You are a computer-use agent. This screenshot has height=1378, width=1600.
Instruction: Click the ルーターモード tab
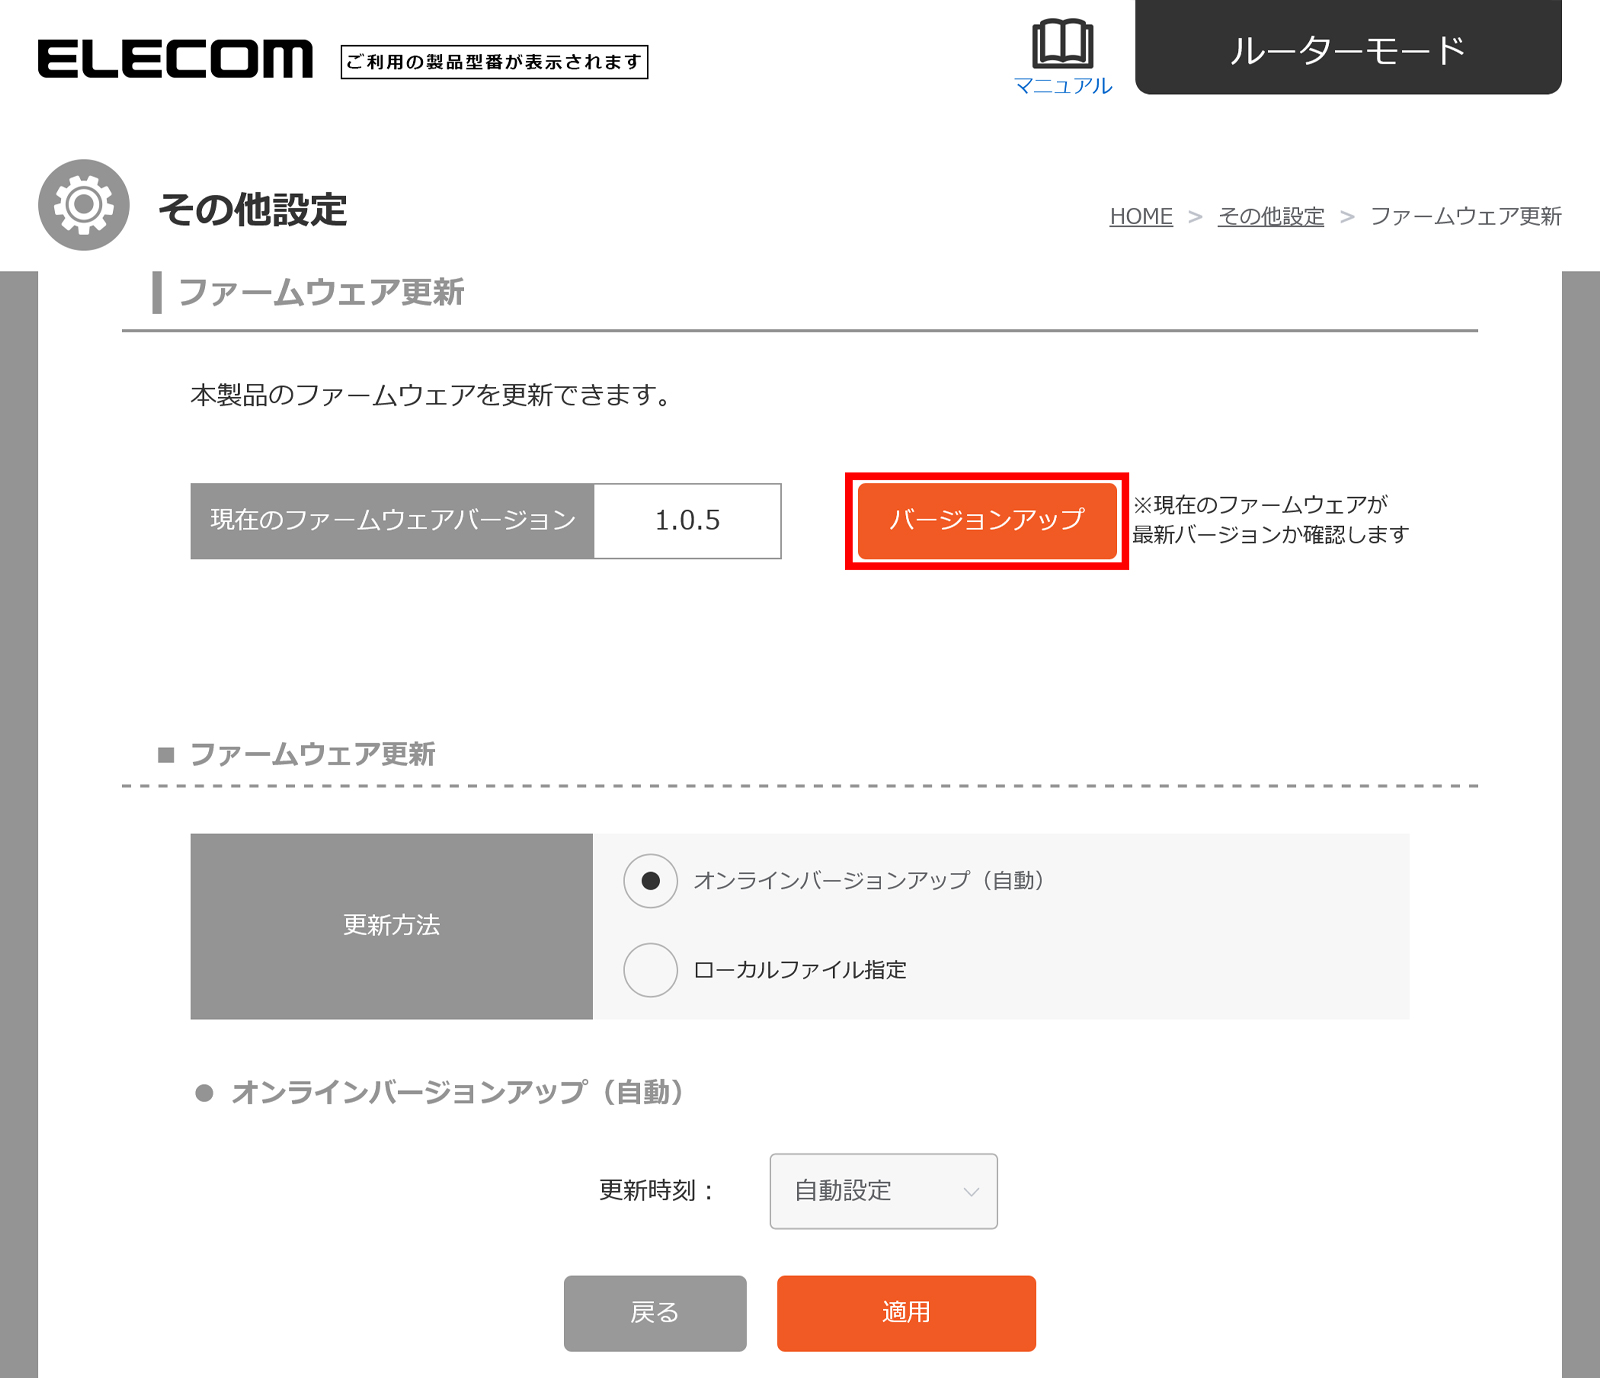[1348, 47]
